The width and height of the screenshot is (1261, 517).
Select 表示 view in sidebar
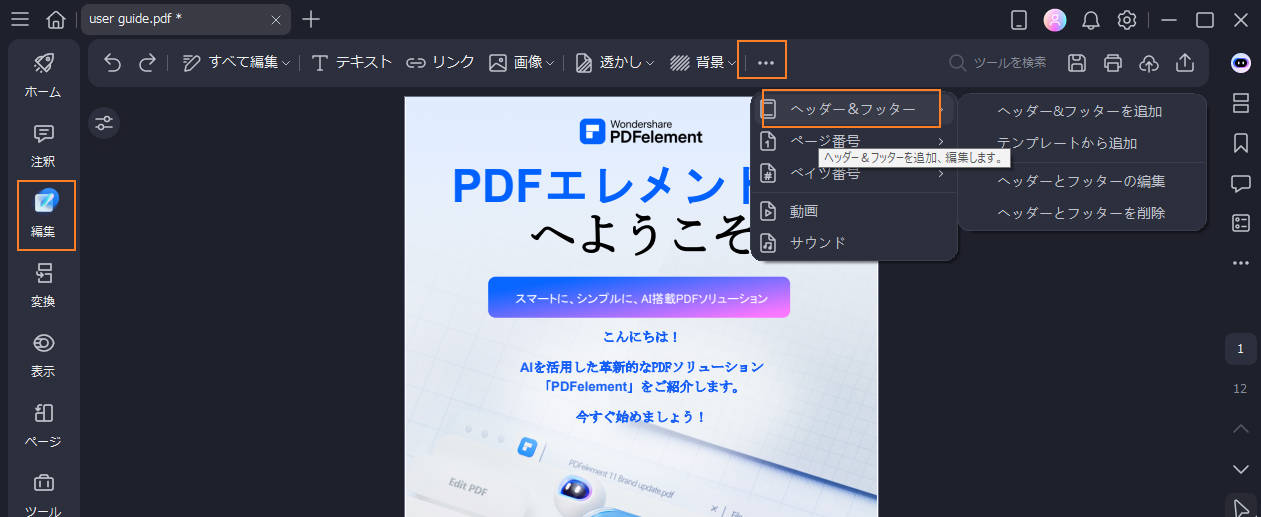(x=43, y=355)
